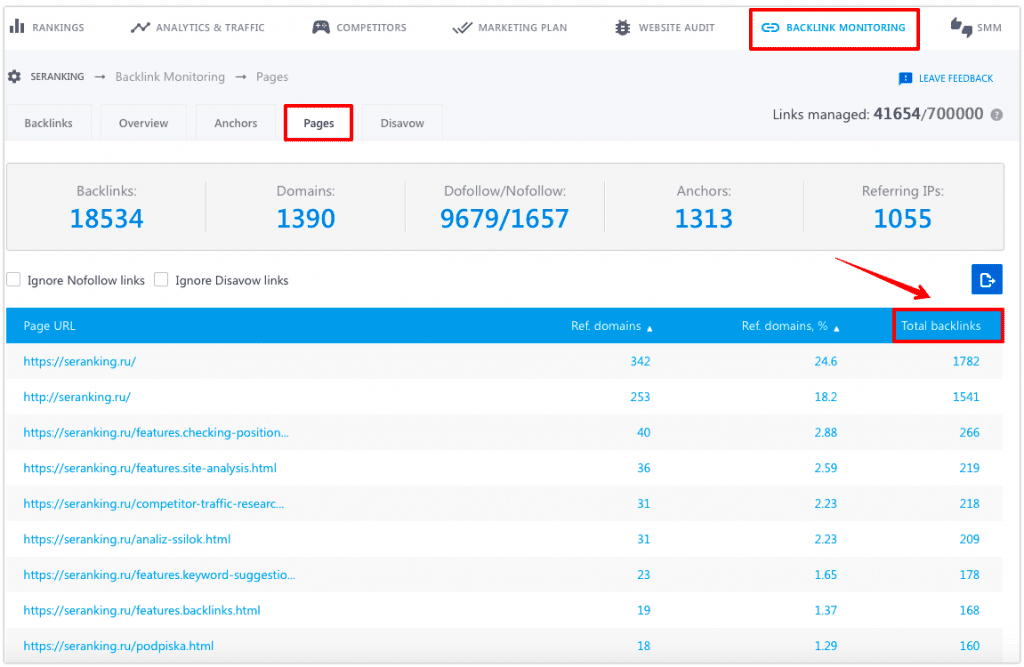Image resolution: width=1024 pixels, height=667 pixels.
Task: Open the podpiska.html page link
Action: pyautogui.click(x=118, y=645)
